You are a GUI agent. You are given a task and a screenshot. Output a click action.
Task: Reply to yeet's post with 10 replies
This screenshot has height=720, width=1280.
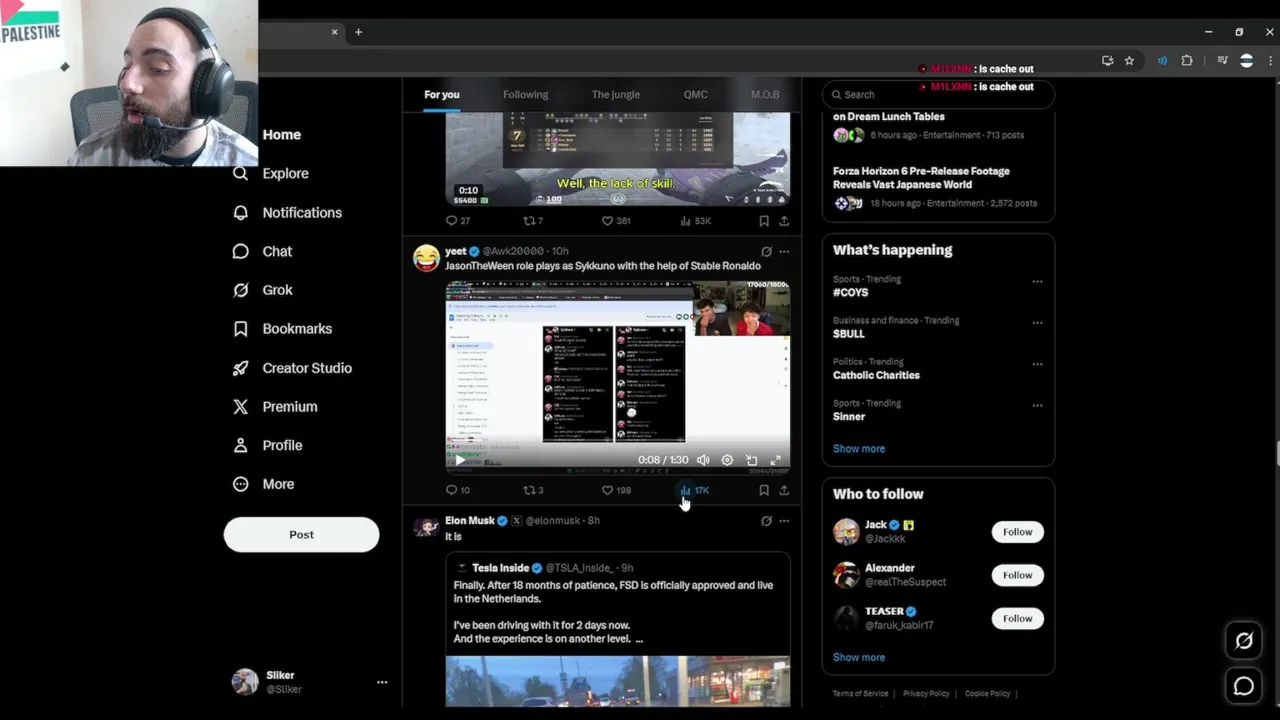tap(457, 490)
